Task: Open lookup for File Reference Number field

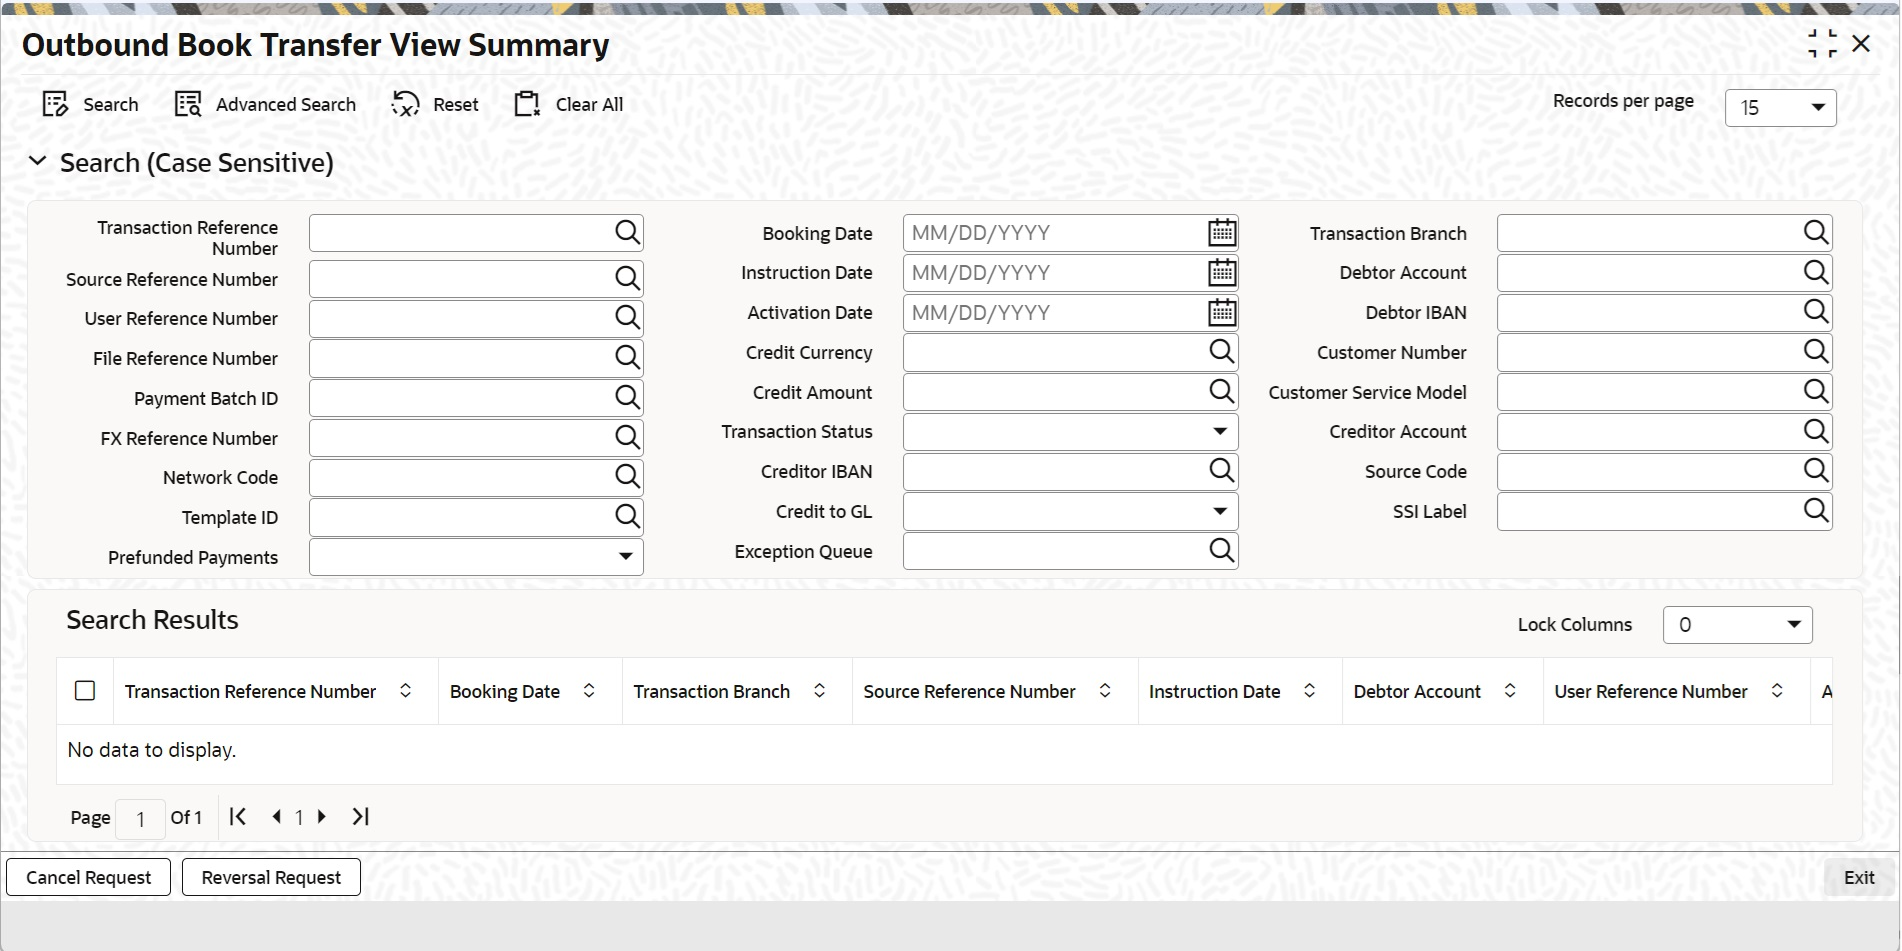Action: [x=627, y=358]
